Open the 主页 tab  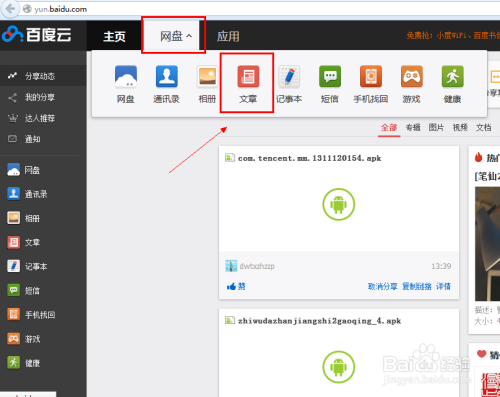(x=114, y=36)
